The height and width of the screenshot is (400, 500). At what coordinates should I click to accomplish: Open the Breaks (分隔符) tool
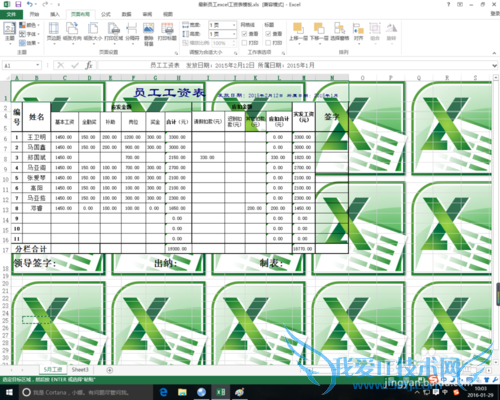[x=132, y=33]
